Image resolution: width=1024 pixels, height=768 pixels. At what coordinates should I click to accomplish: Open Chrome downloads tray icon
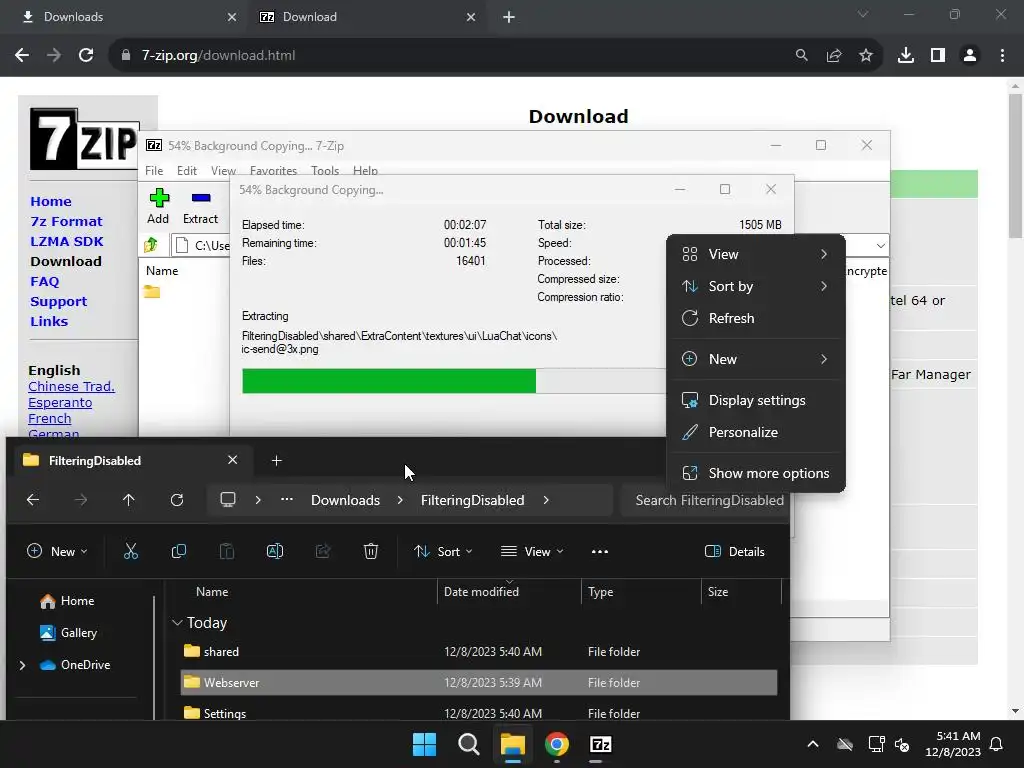(906, 56)
